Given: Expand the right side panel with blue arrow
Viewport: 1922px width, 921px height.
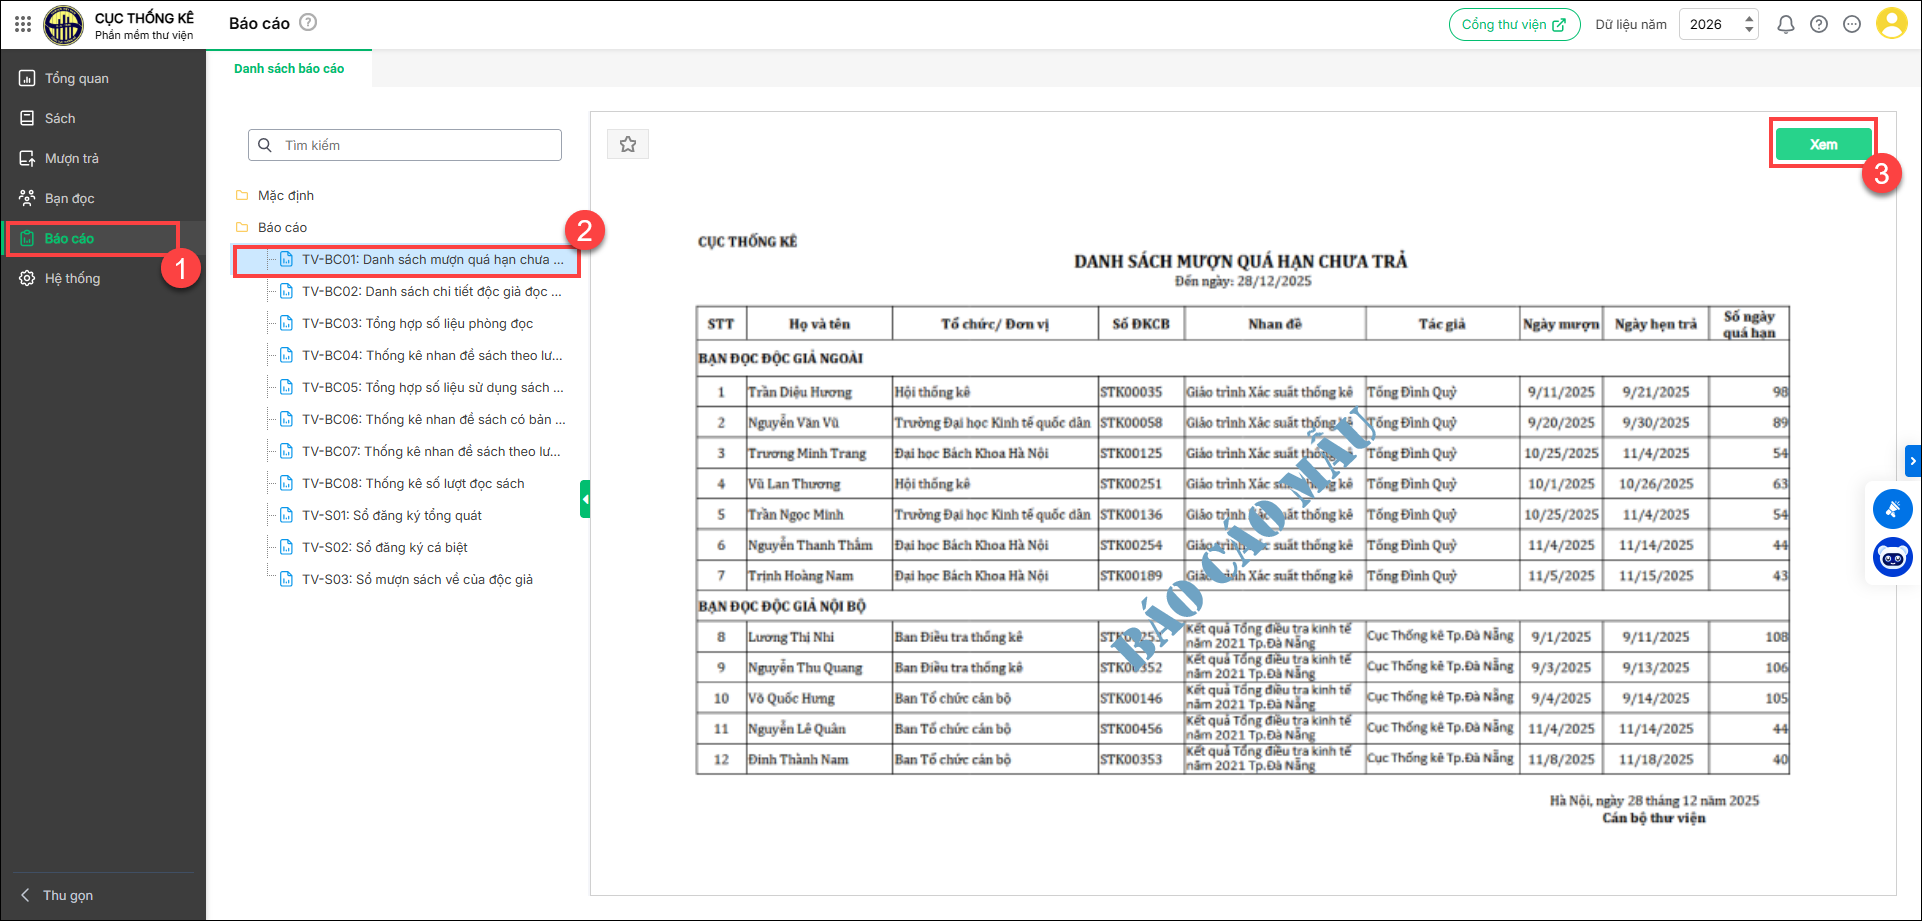Looking at the screenshot, I should point(1912,461).
